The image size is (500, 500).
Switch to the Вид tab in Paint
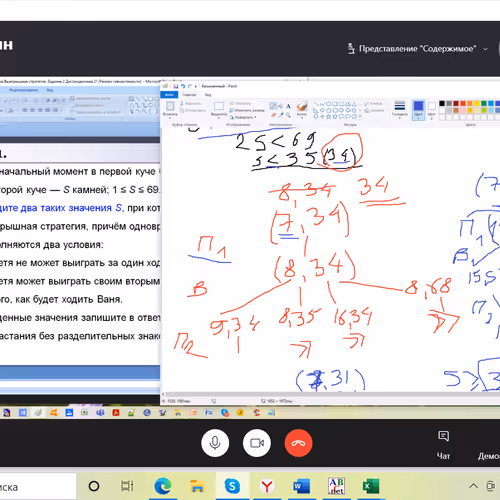208,95
